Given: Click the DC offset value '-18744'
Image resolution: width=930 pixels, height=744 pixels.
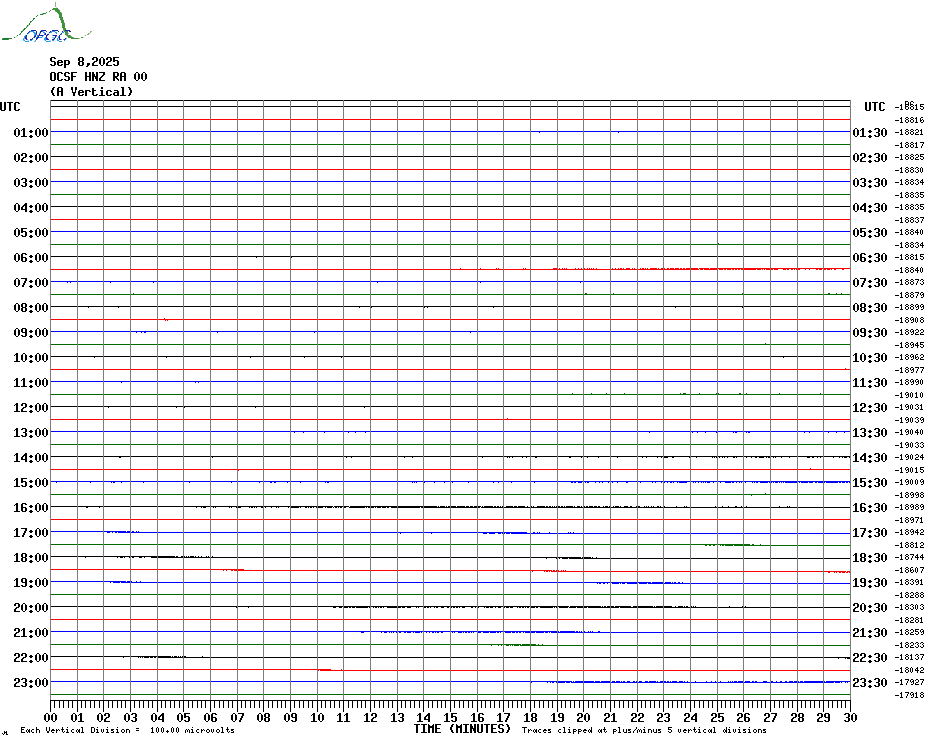Looking at the screenshot, I should [909, 557].
